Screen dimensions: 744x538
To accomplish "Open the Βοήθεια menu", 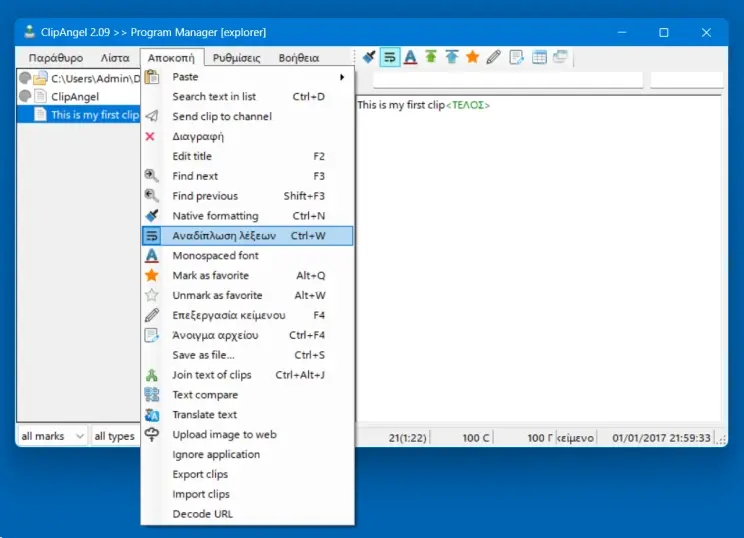I will coord(299,58).
